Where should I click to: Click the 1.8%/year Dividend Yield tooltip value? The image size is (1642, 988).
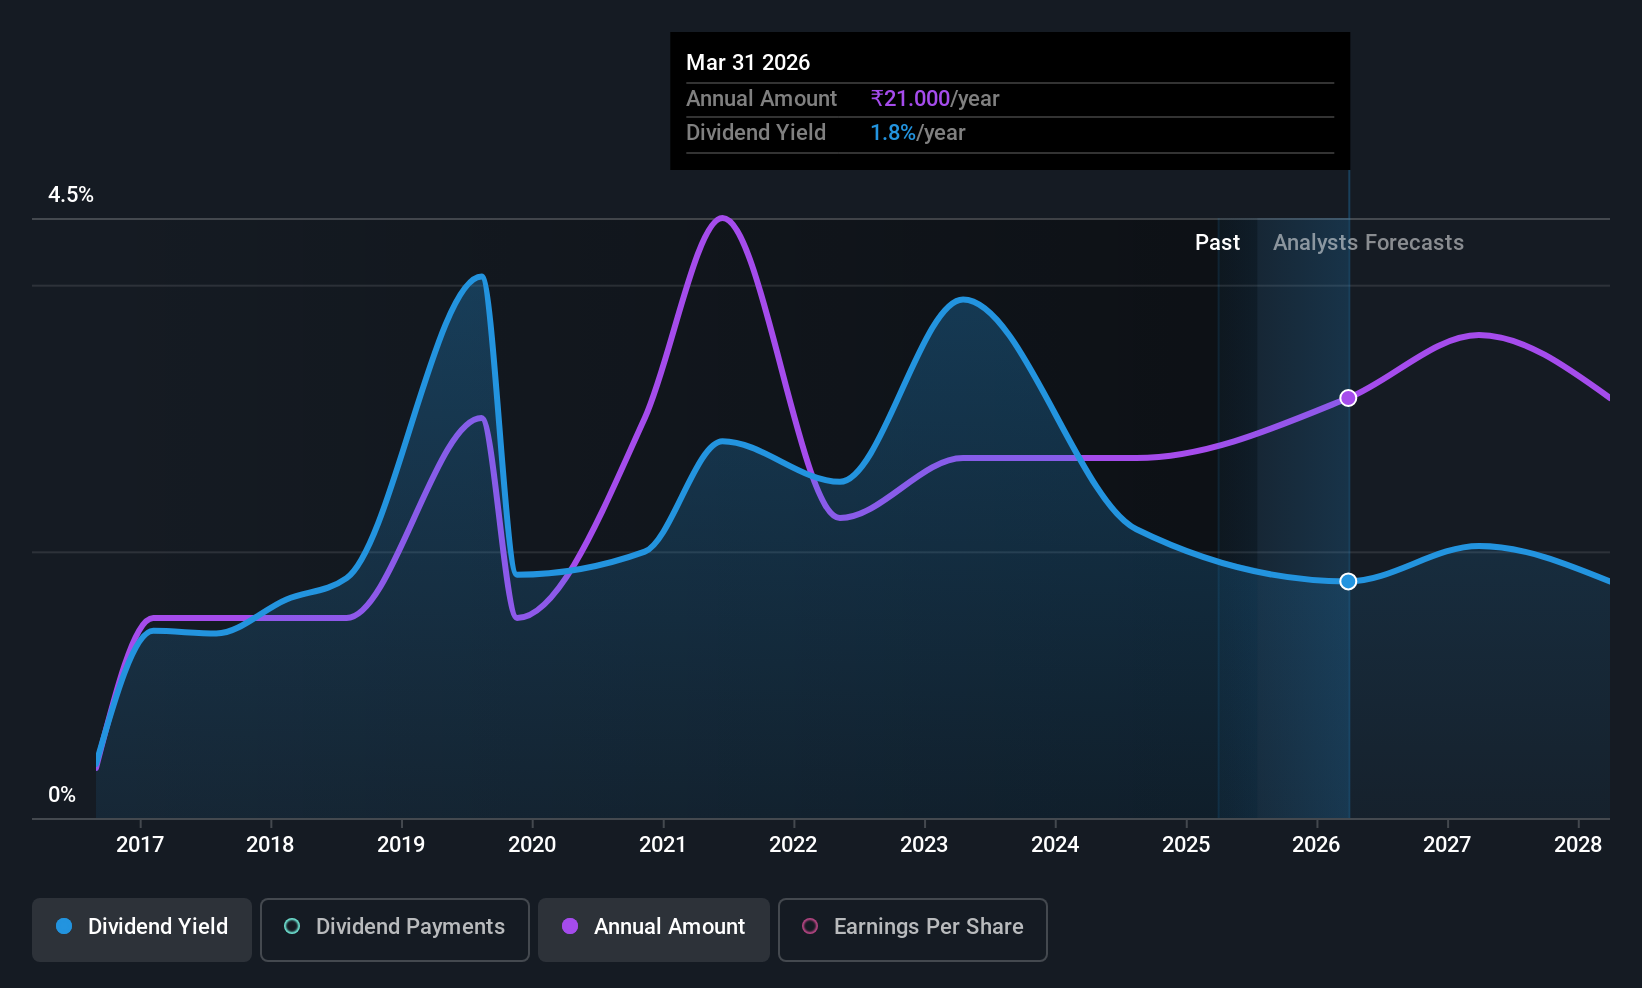918,132
